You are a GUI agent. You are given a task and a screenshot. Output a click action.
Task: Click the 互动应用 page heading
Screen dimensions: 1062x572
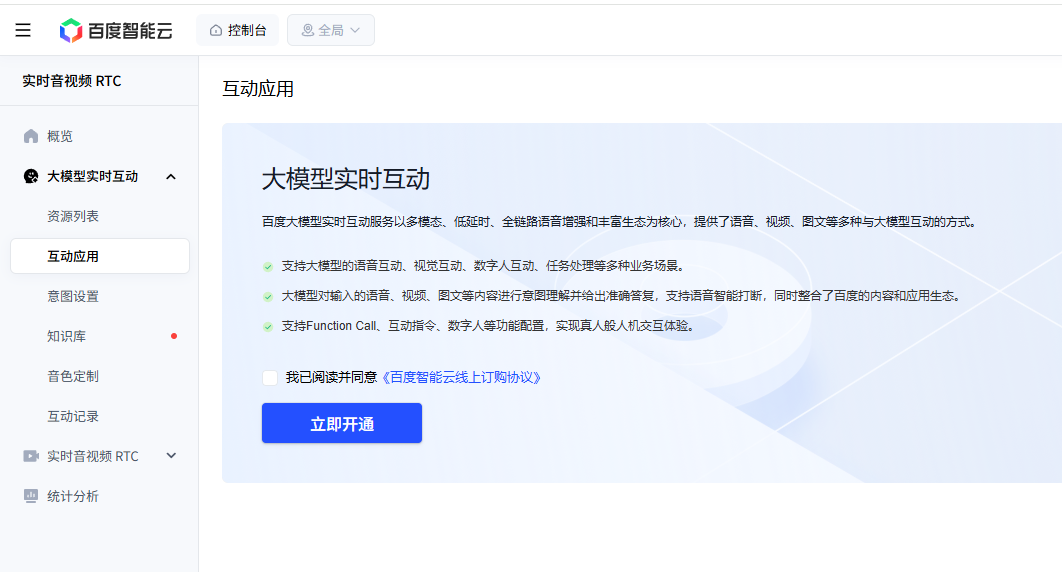tap(258, 89)
